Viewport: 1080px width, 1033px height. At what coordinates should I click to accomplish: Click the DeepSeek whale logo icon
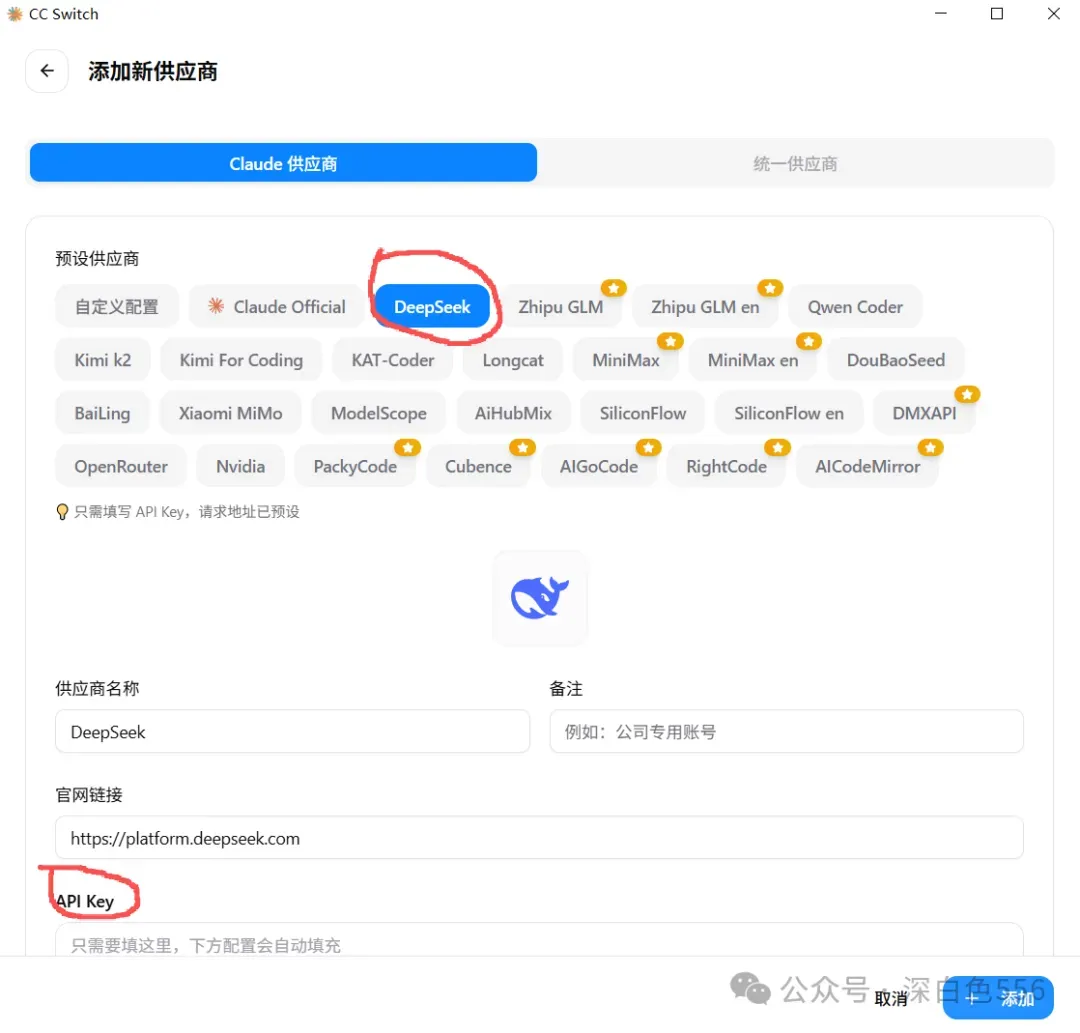(539, 598)
